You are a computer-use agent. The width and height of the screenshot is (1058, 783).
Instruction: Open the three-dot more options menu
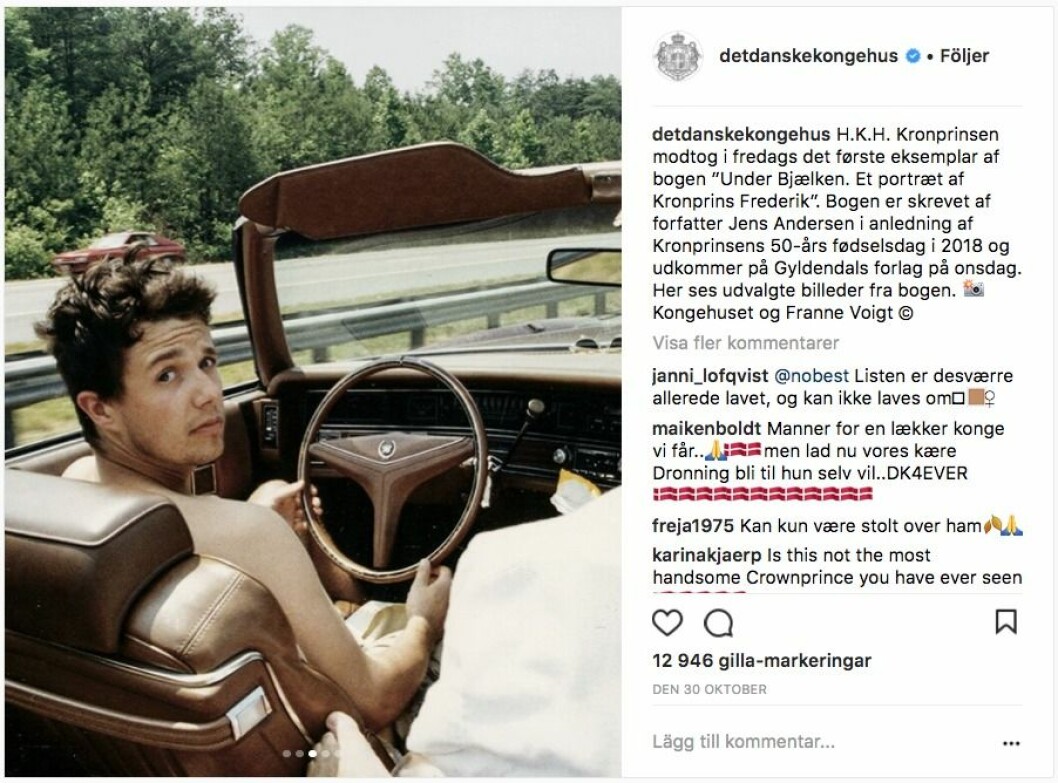pyautogui.click(x=1011, y=743)
